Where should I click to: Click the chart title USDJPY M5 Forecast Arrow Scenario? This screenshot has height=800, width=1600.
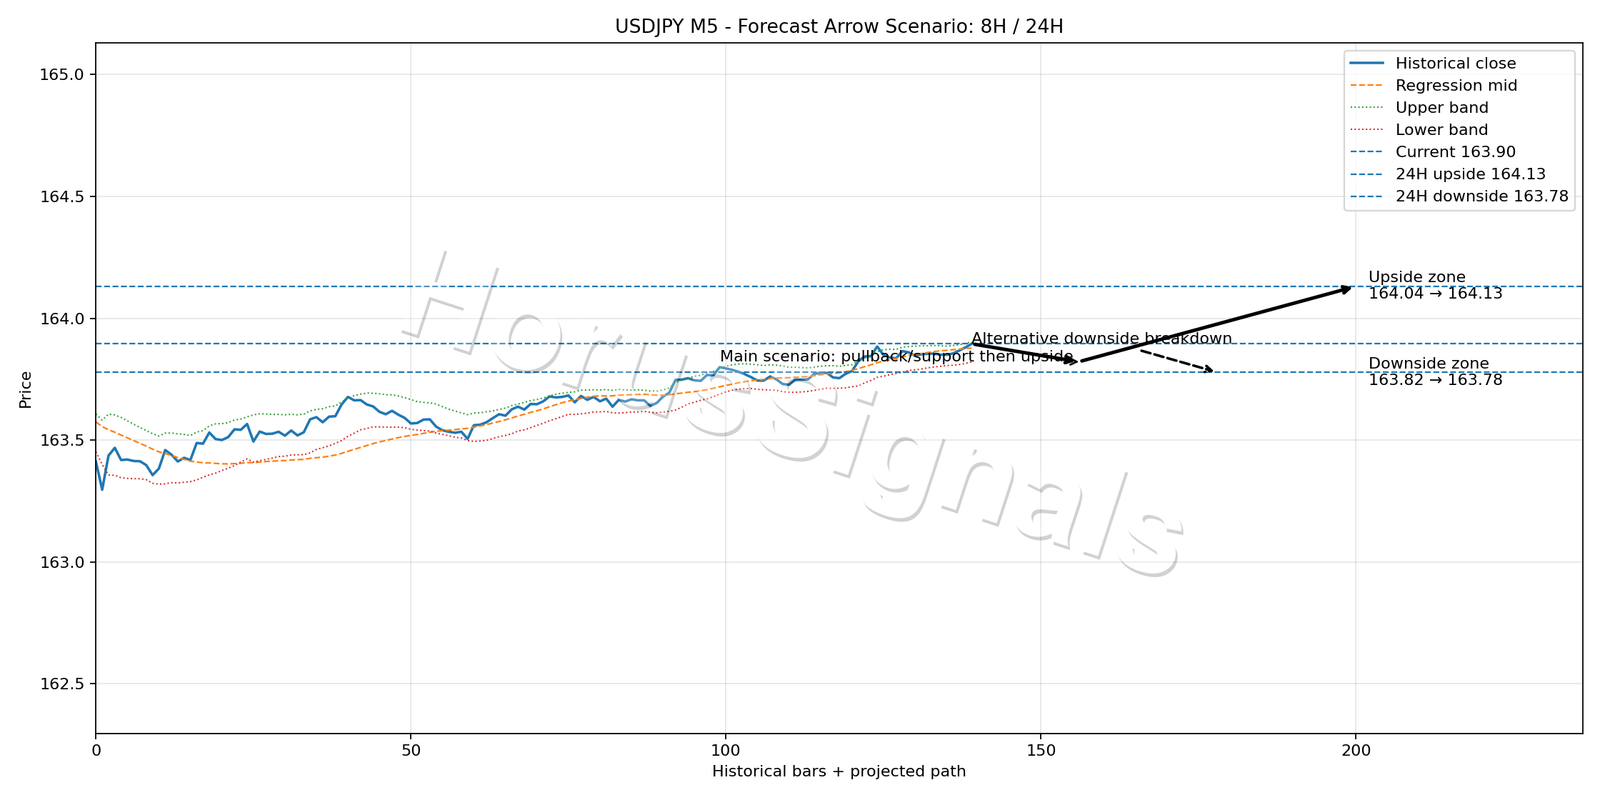(x=839, y=26)
